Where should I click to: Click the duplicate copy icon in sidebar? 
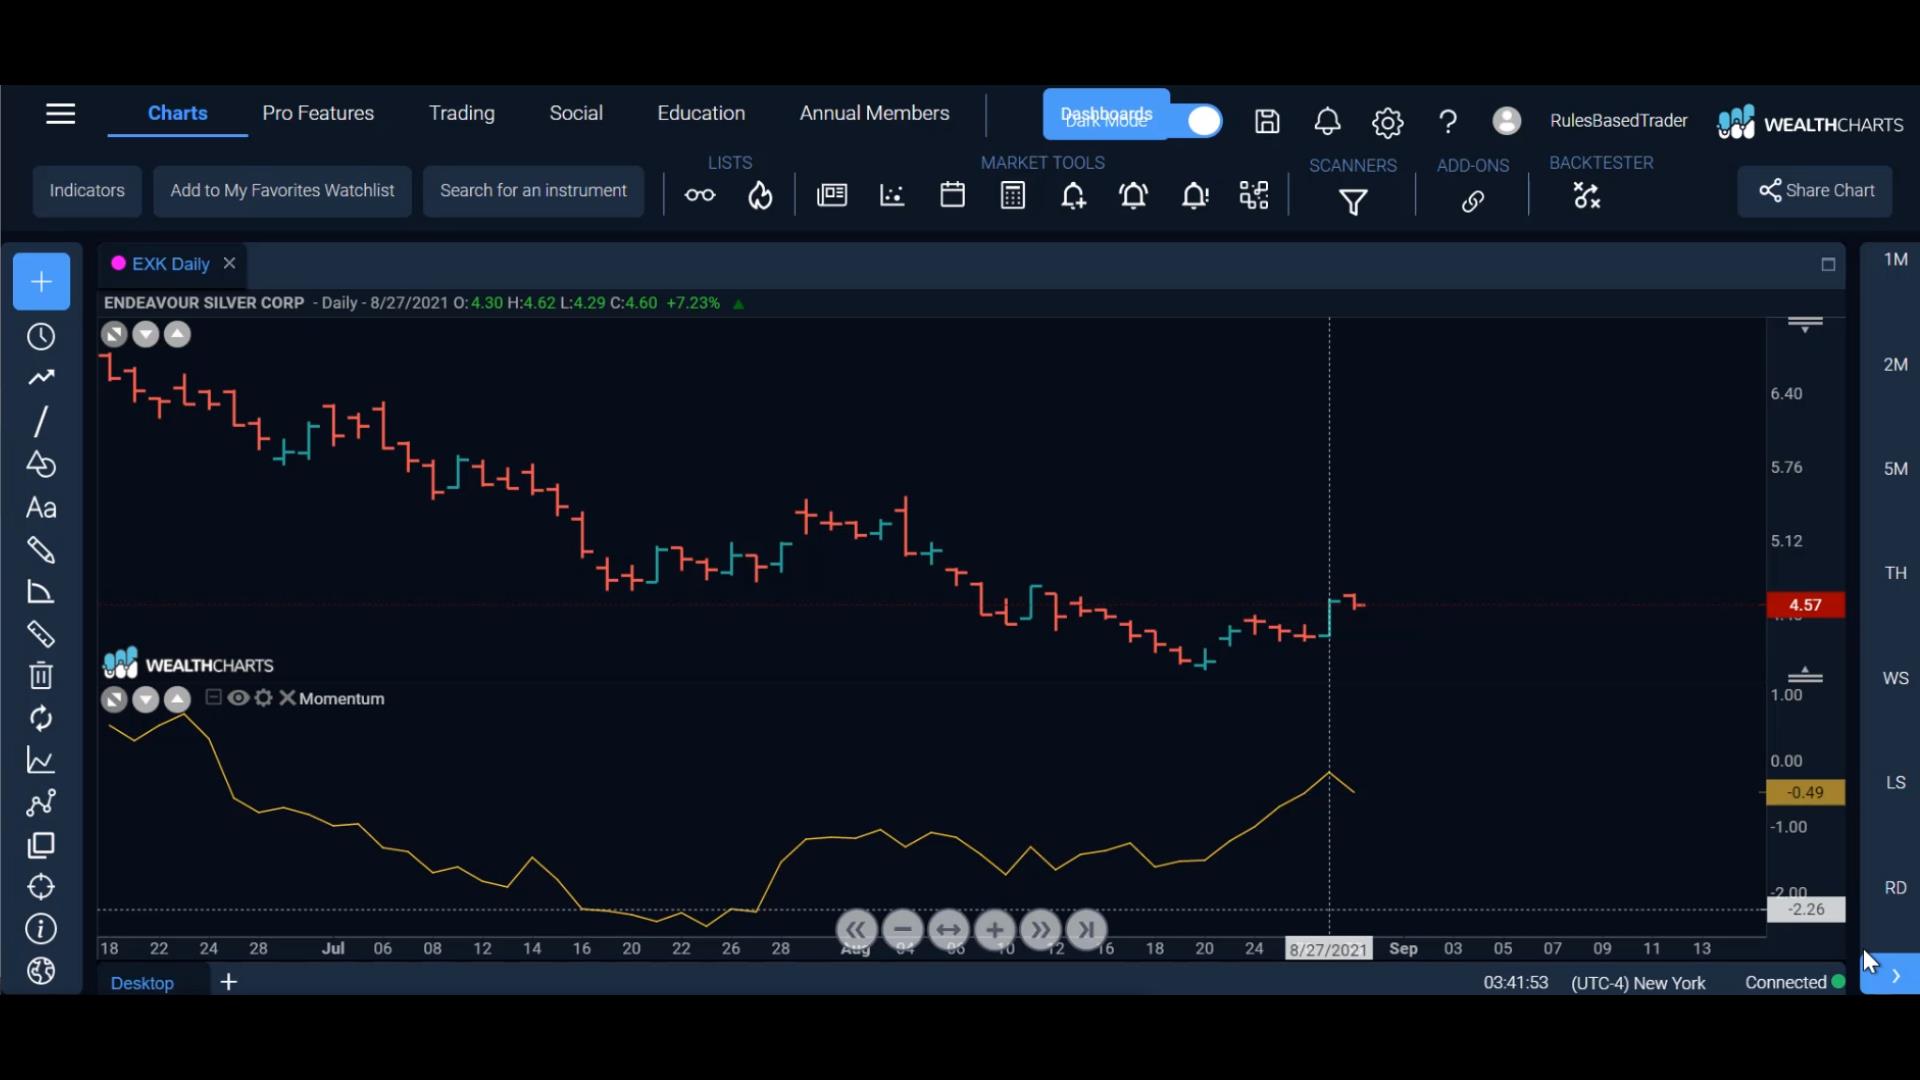pyautogui.click(x=41, y=846)
